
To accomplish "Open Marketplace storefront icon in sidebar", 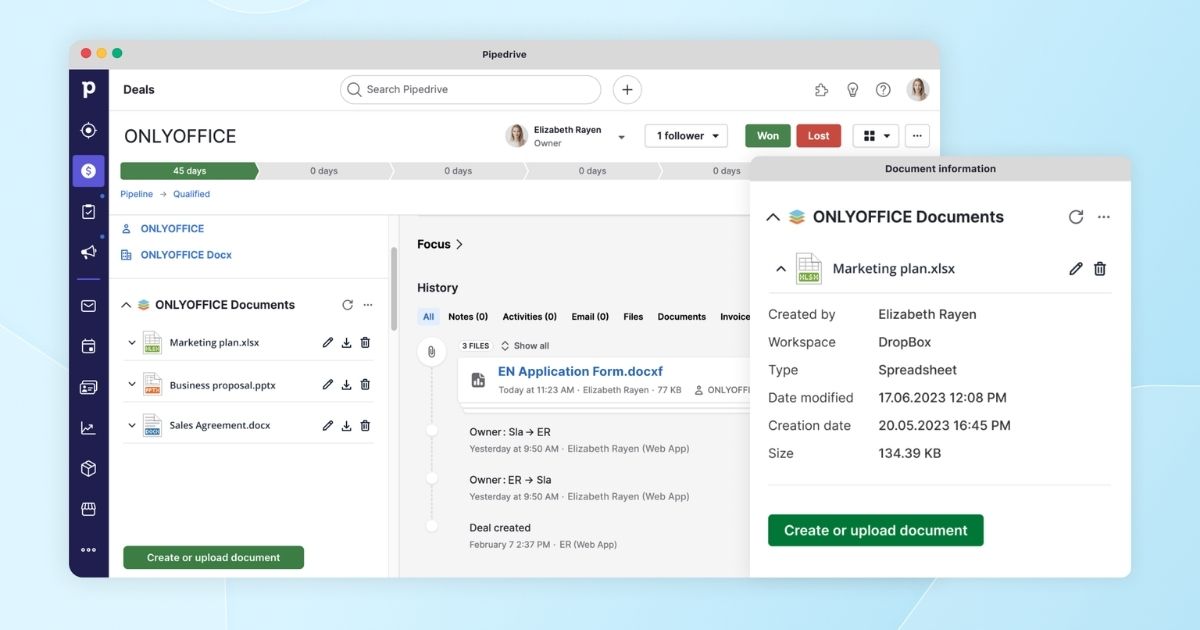I will 88,509.
